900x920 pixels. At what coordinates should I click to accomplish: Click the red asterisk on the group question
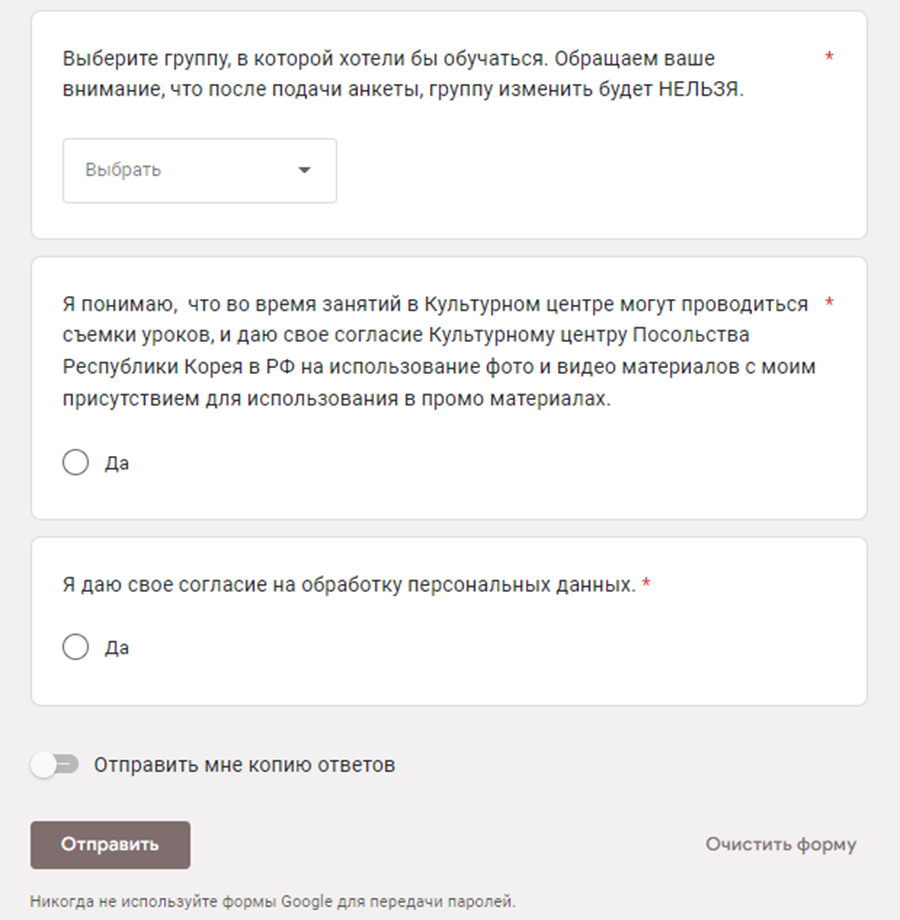click(x=829, y=58)
